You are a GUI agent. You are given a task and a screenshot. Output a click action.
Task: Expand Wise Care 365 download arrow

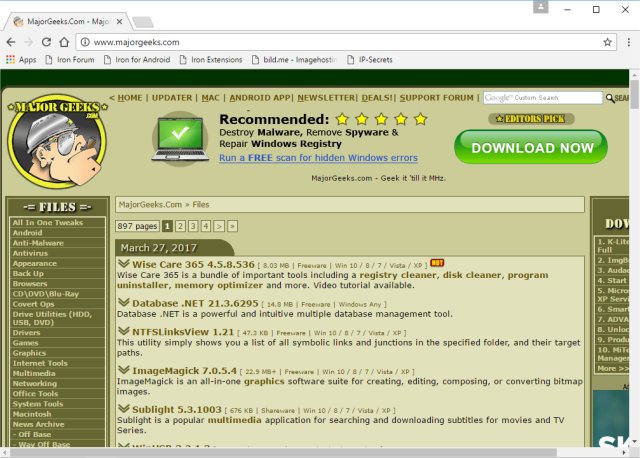click(x=123, y=263)
